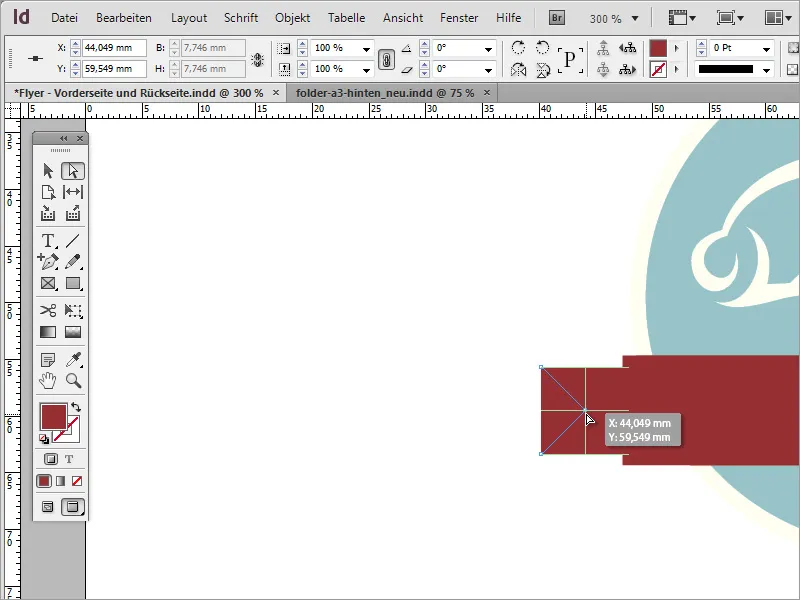Switch to Preview view mode
This screenshot has height=600, width=800.
[73, 507]
